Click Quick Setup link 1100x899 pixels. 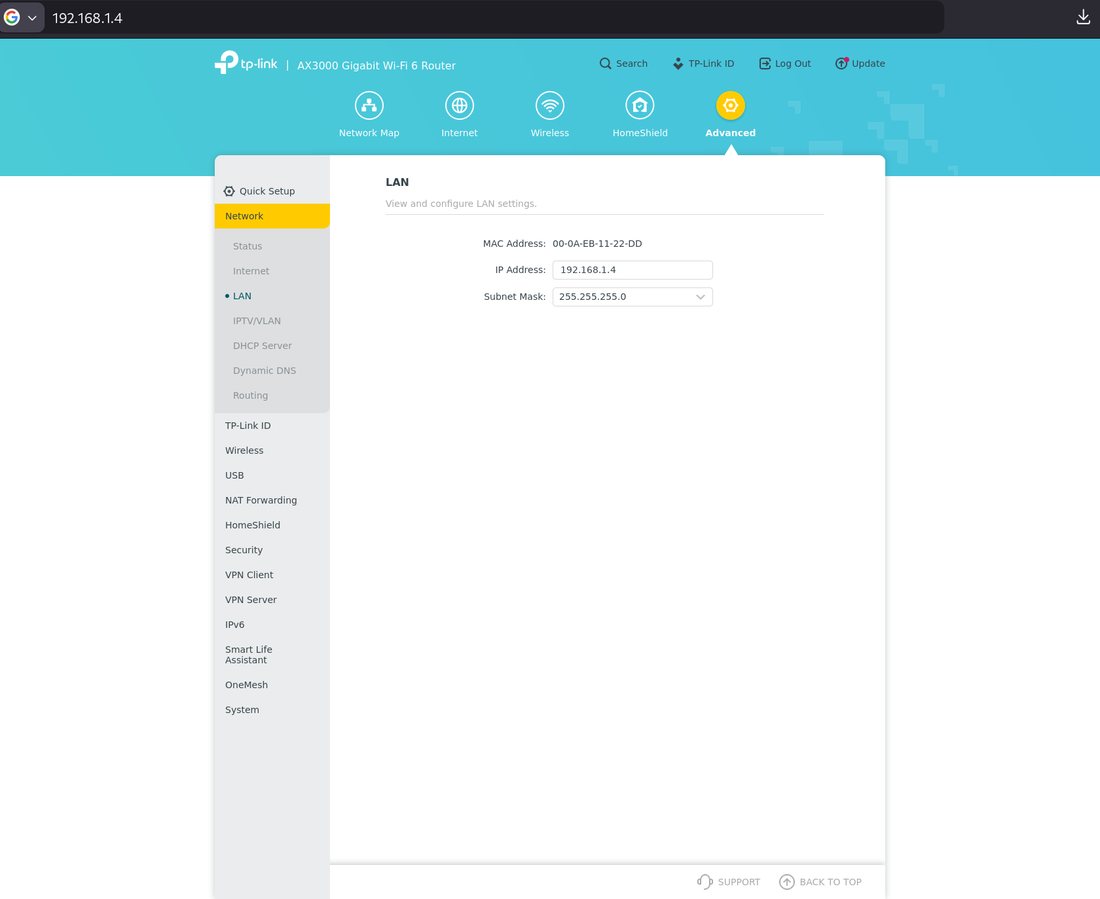click(x=267, y=191)
